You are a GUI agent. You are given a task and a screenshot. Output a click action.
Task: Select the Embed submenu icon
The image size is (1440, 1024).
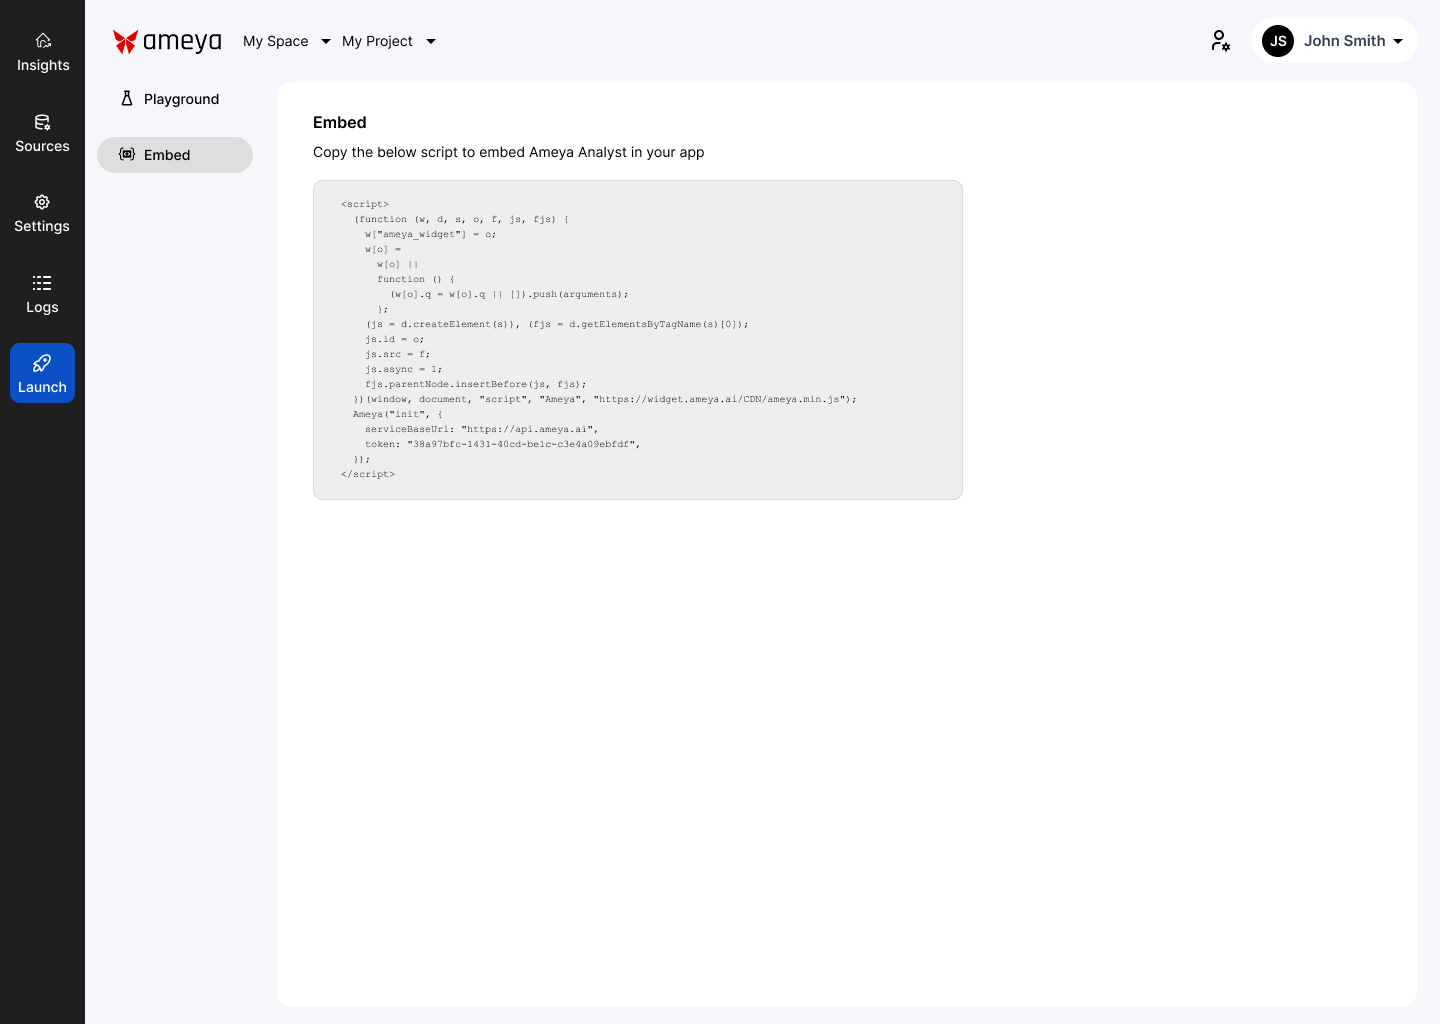127,154
